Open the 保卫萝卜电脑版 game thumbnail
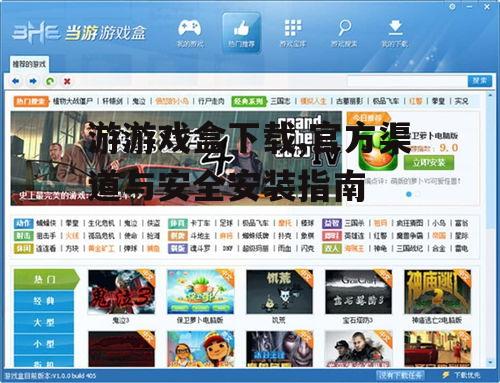This screenshot has width=500, height=383. tap(200, 292)
